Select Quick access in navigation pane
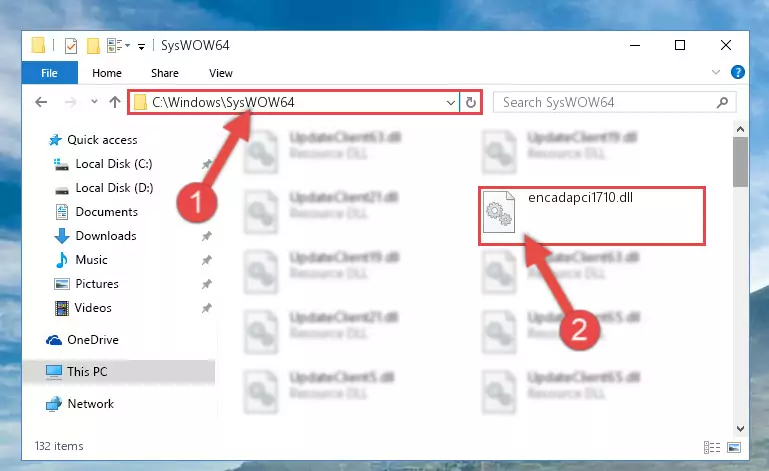This screenshot has height=471, width=769. (102, 140)
